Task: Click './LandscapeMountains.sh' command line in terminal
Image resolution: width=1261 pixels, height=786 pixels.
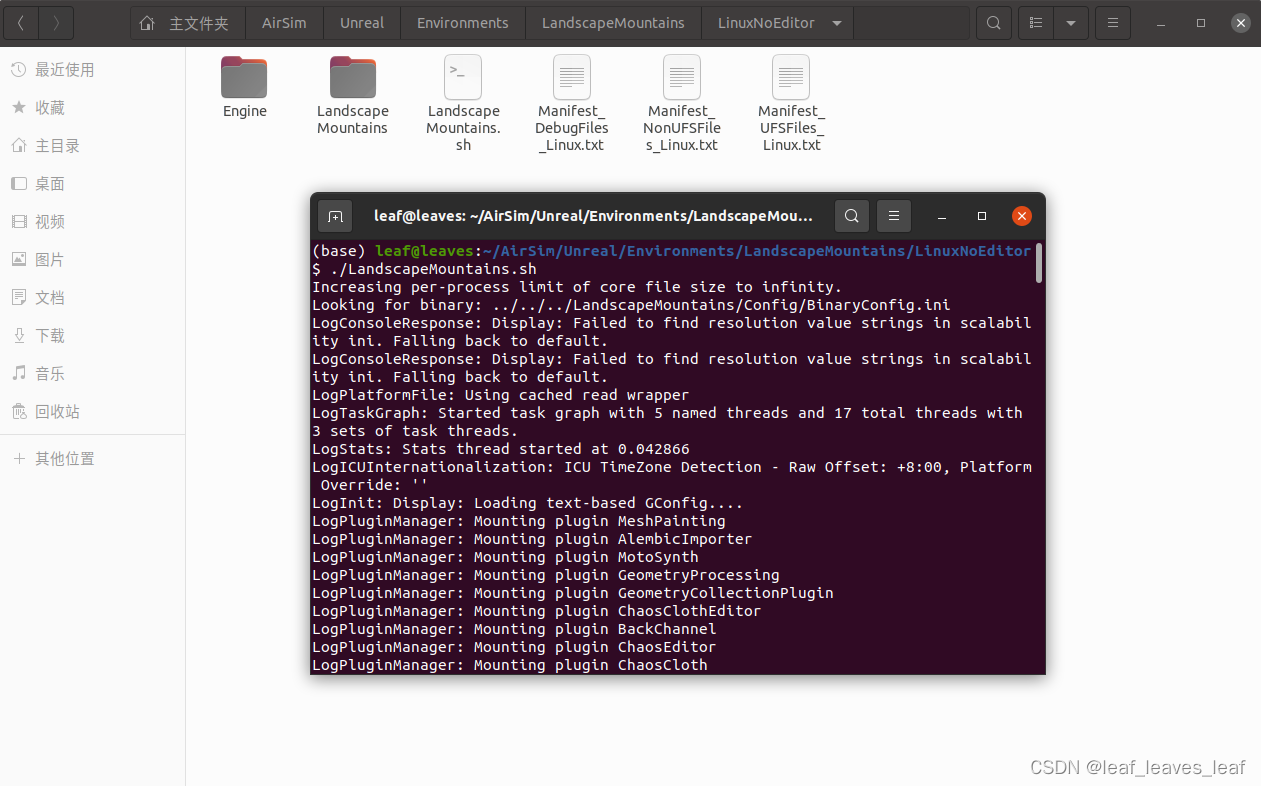Action: point(425,269)
